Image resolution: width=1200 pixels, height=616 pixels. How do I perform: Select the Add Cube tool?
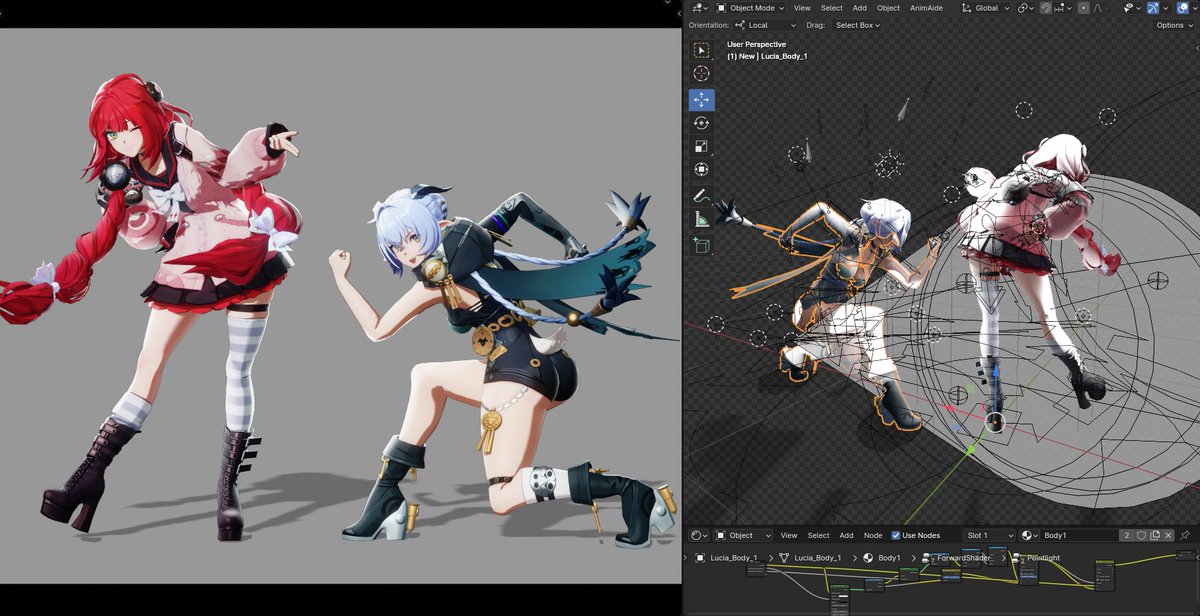(x=701, y=245)
